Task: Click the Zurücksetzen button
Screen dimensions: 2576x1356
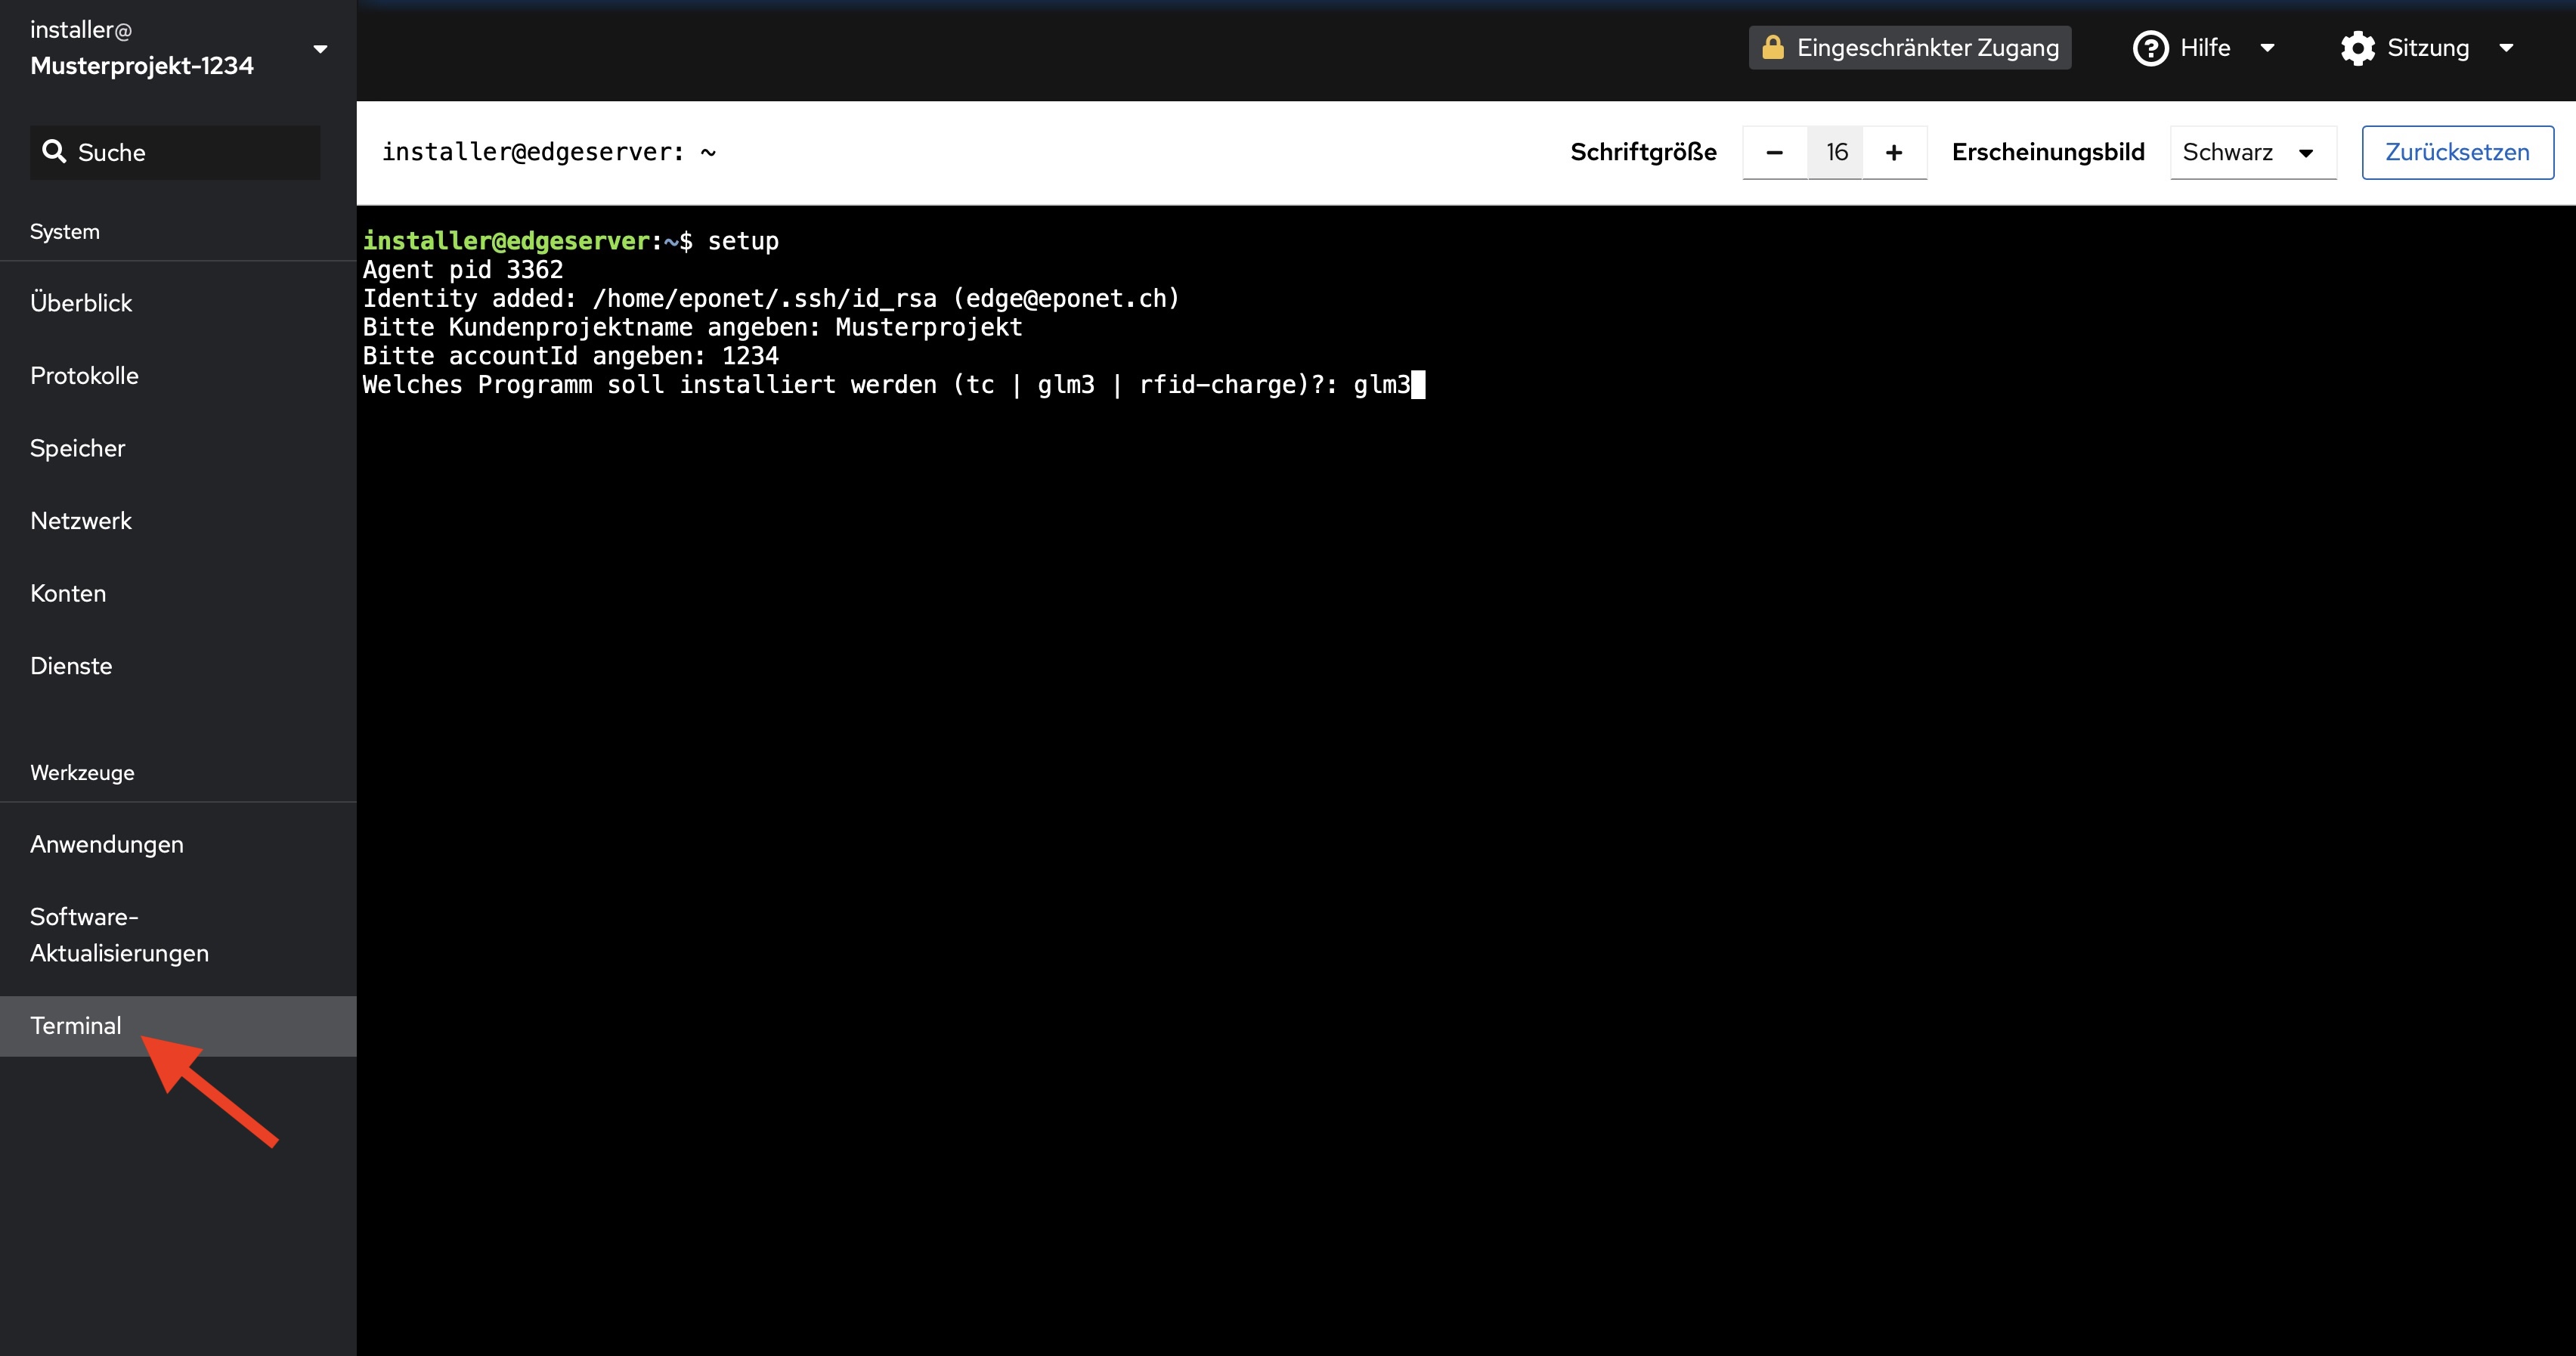Action: [x=2457, y=152]
